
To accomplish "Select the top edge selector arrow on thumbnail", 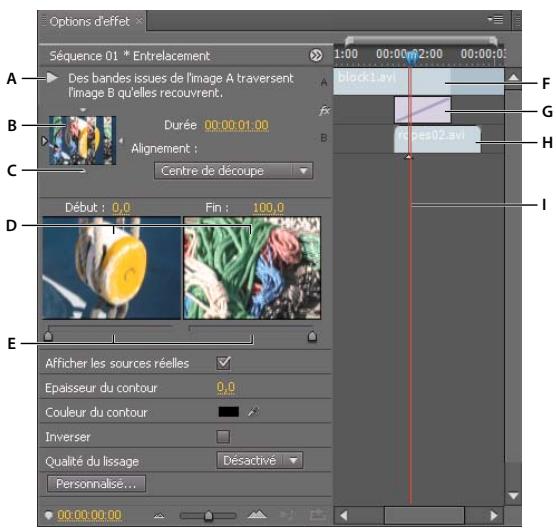I will coord(83,110).
